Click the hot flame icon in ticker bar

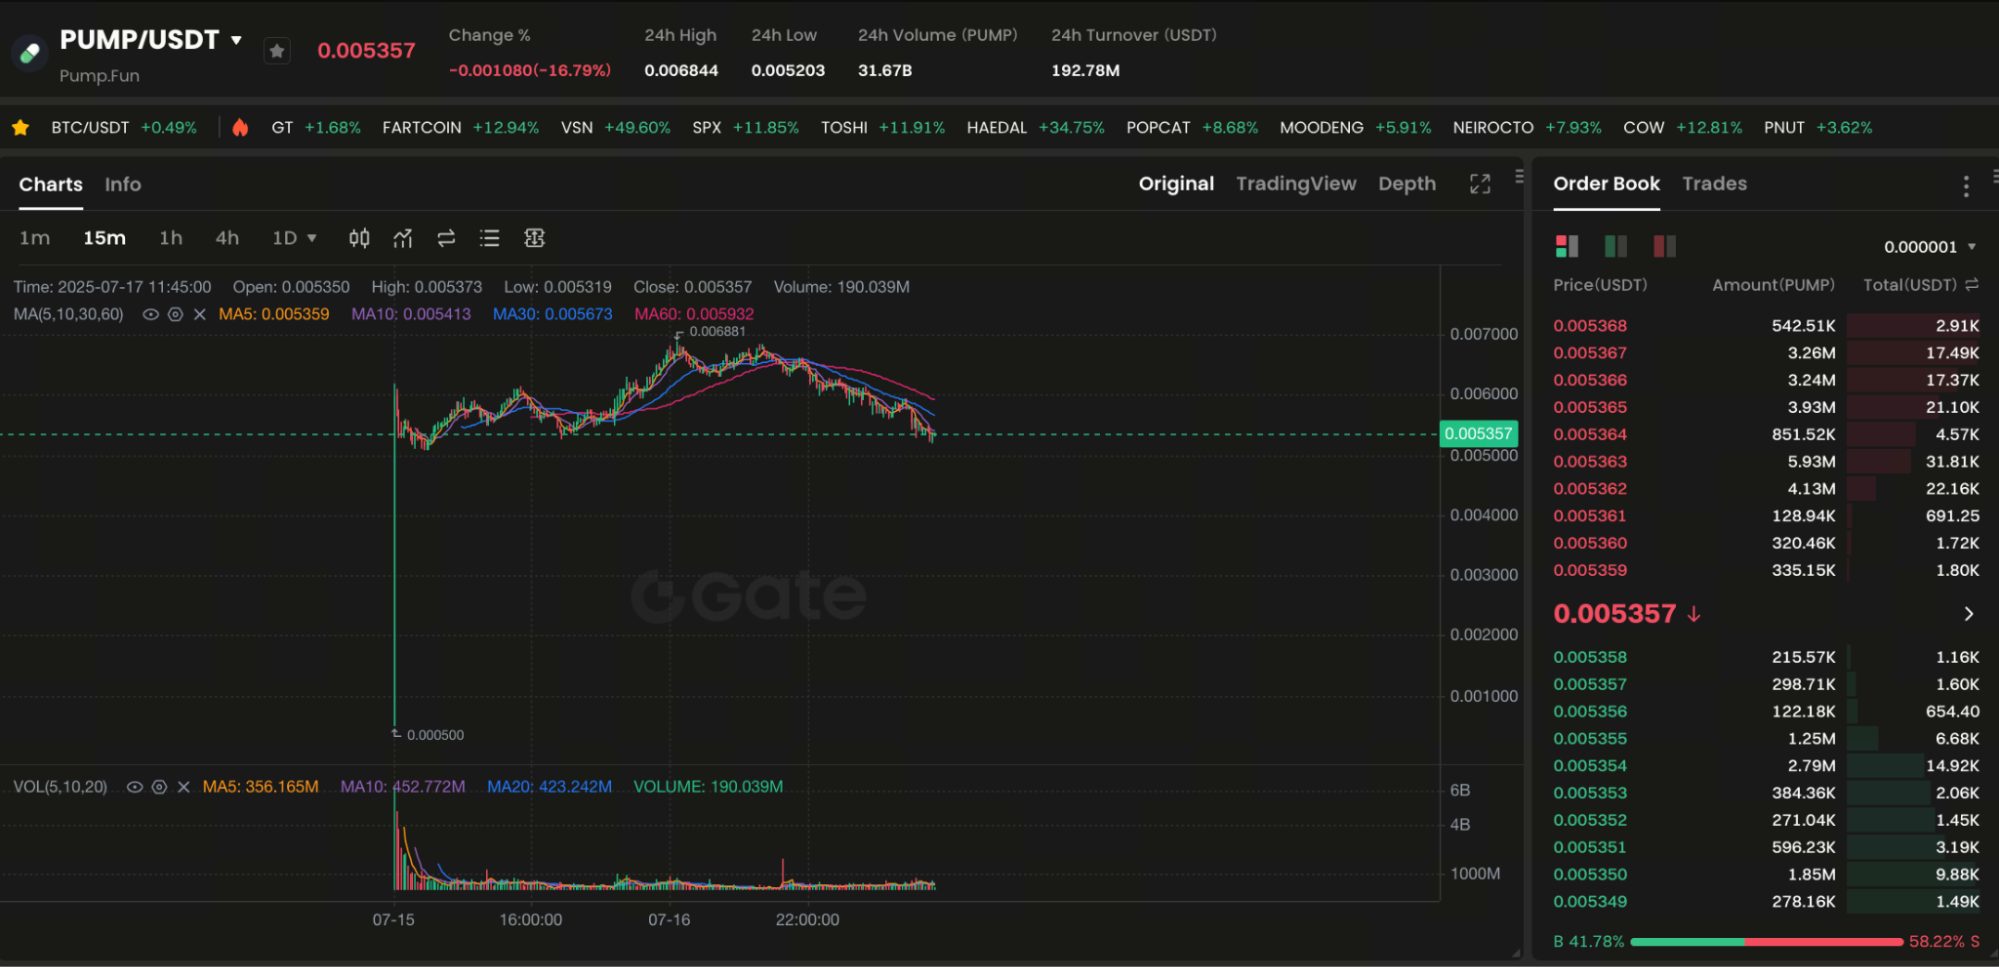coord(240,128)
